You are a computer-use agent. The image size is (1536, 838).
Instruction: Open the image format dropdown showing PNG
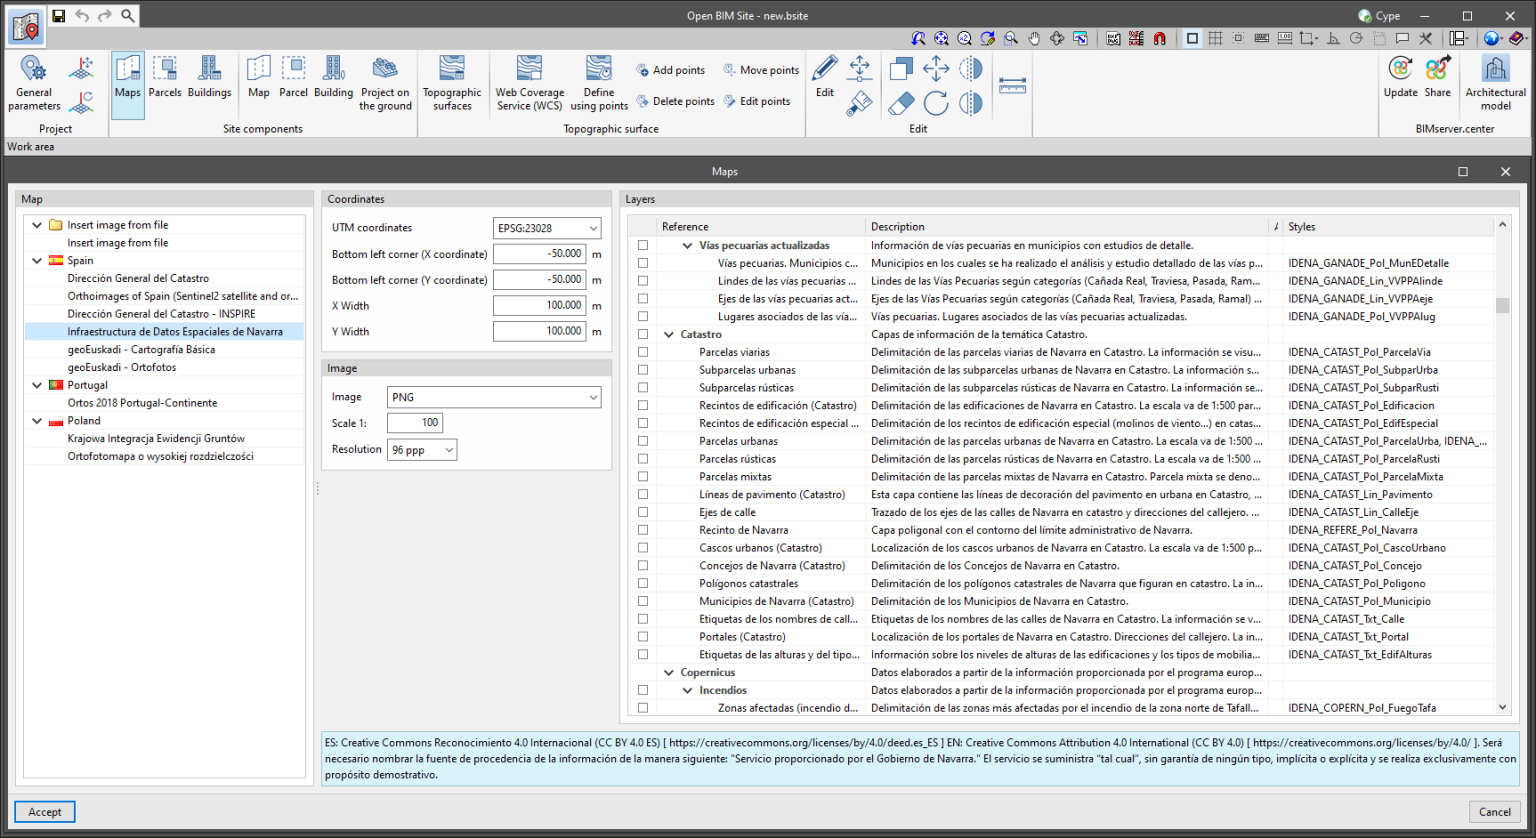coord(493,397)
